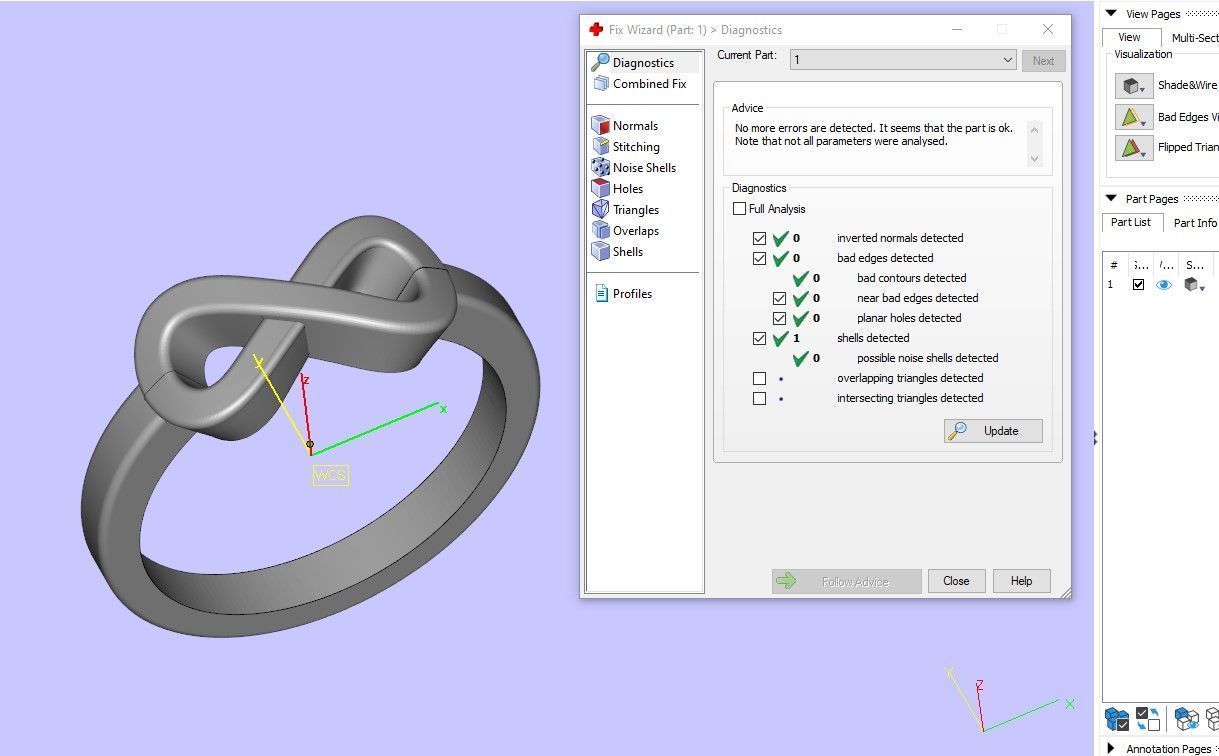The image size is (1219, 756).
Task: Close the Fix Wizard window with X
Action: click(1047, 30)
